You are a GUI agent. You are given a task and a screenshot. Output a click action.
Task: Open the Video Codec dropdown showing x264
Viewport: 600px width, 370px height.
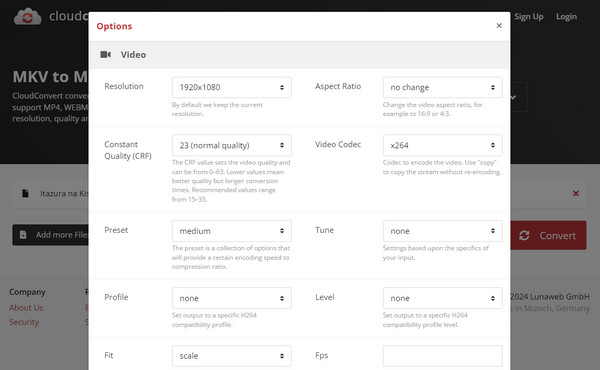point(442,145)
